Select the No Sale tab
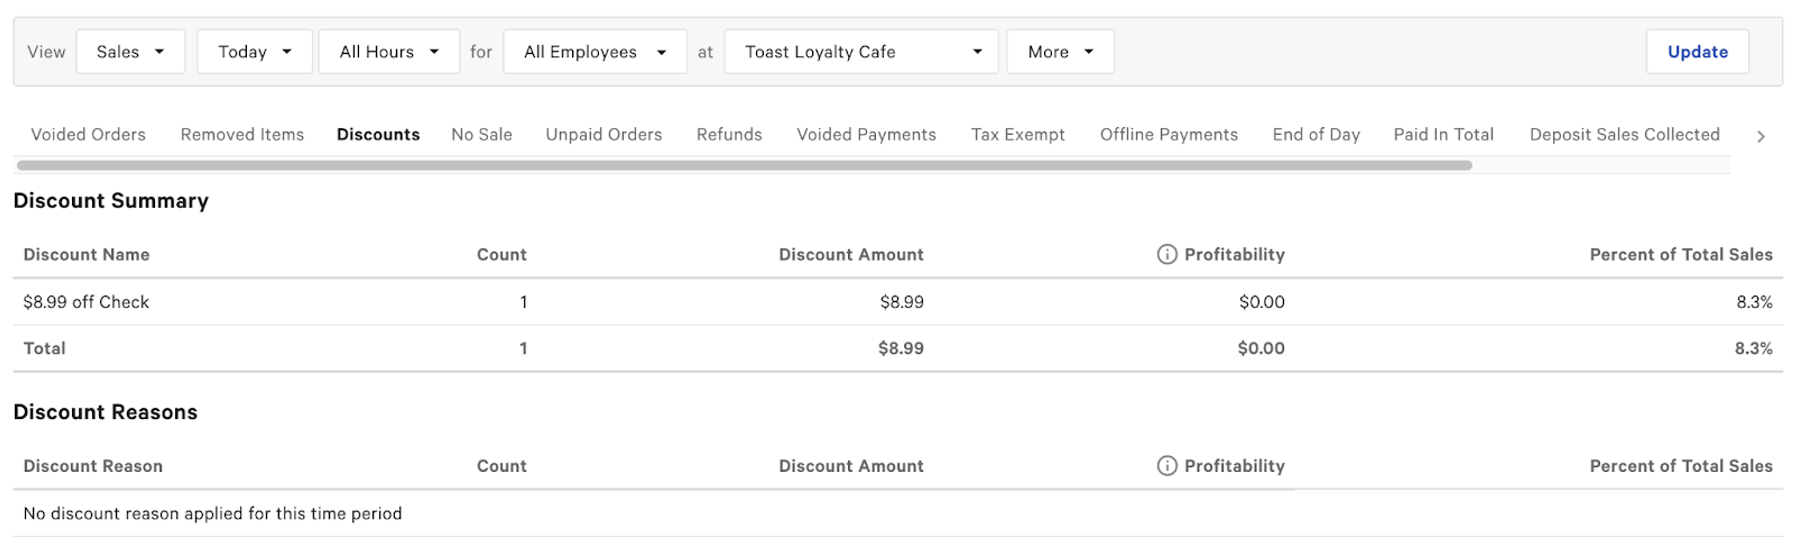Screen dimensions: 1794x544 coord(481,134)
